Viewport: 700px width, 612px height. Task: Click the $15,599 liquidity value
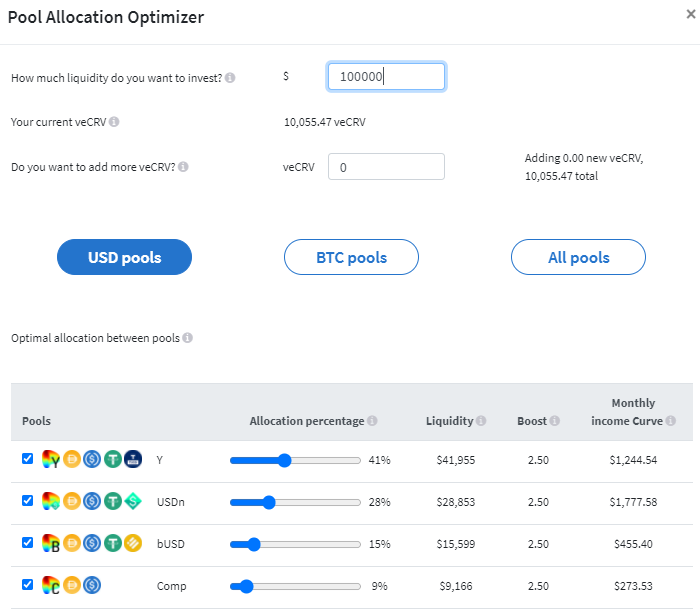pyautogui.click(x=456, y=544)
